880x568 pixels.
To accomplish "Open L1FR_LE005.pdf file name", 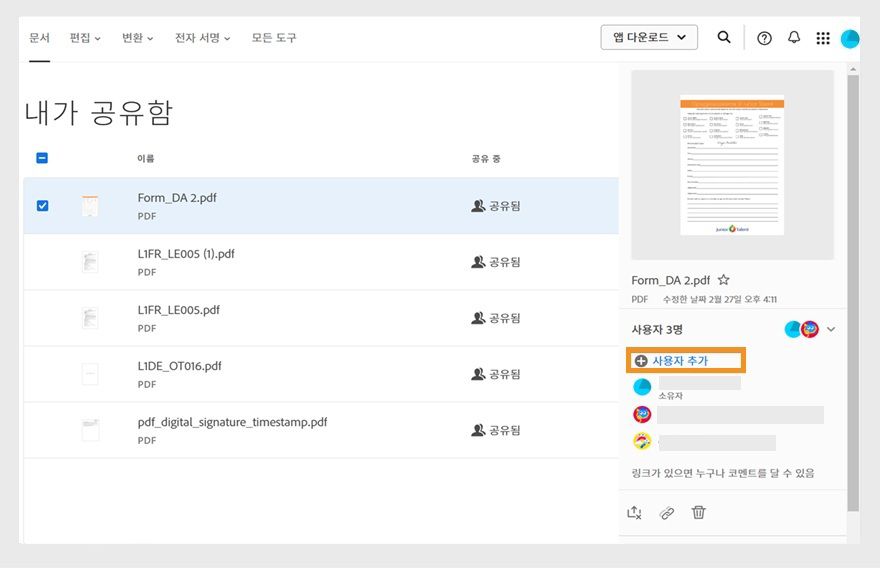I will [178, 310].
